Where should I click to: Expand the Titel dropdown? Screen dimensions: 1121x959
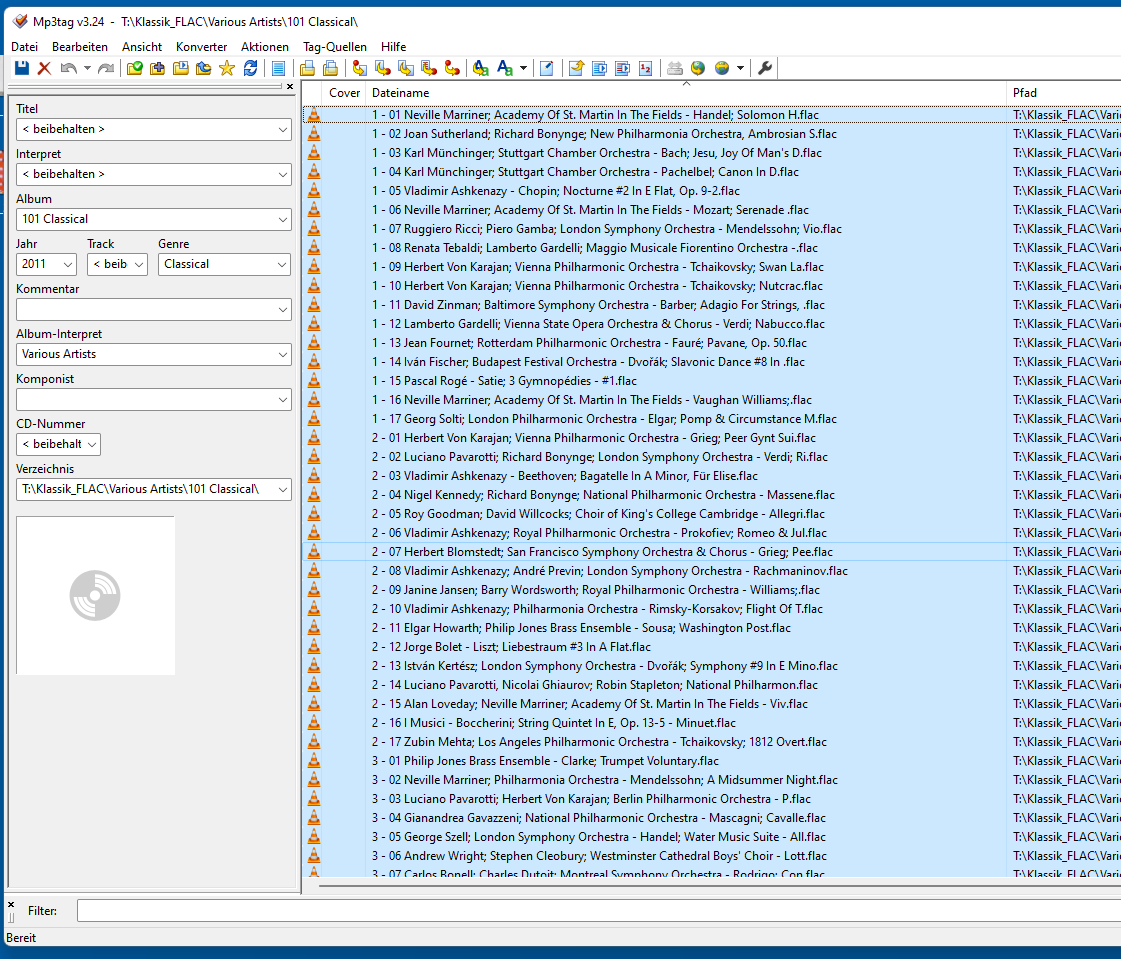283,129
